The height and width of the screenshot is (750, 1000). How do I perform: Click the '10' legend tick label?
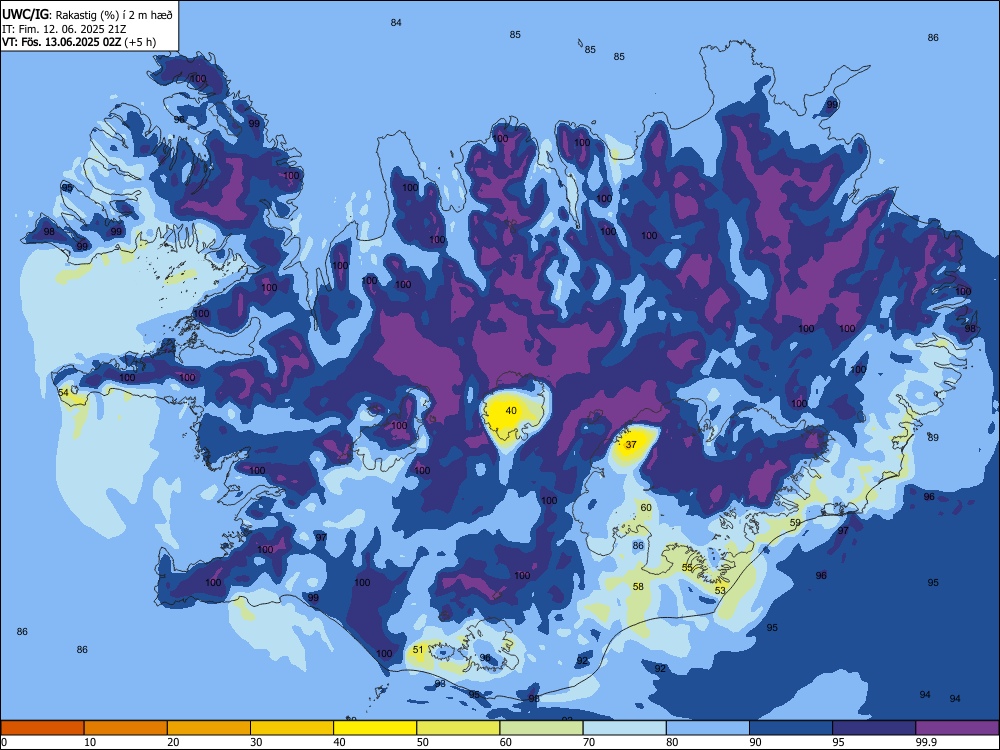(91, 742)
